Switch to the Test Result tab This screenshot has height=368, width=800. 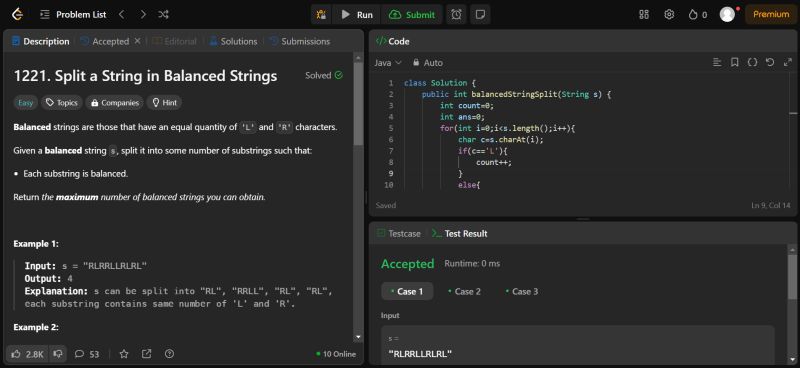459,233
